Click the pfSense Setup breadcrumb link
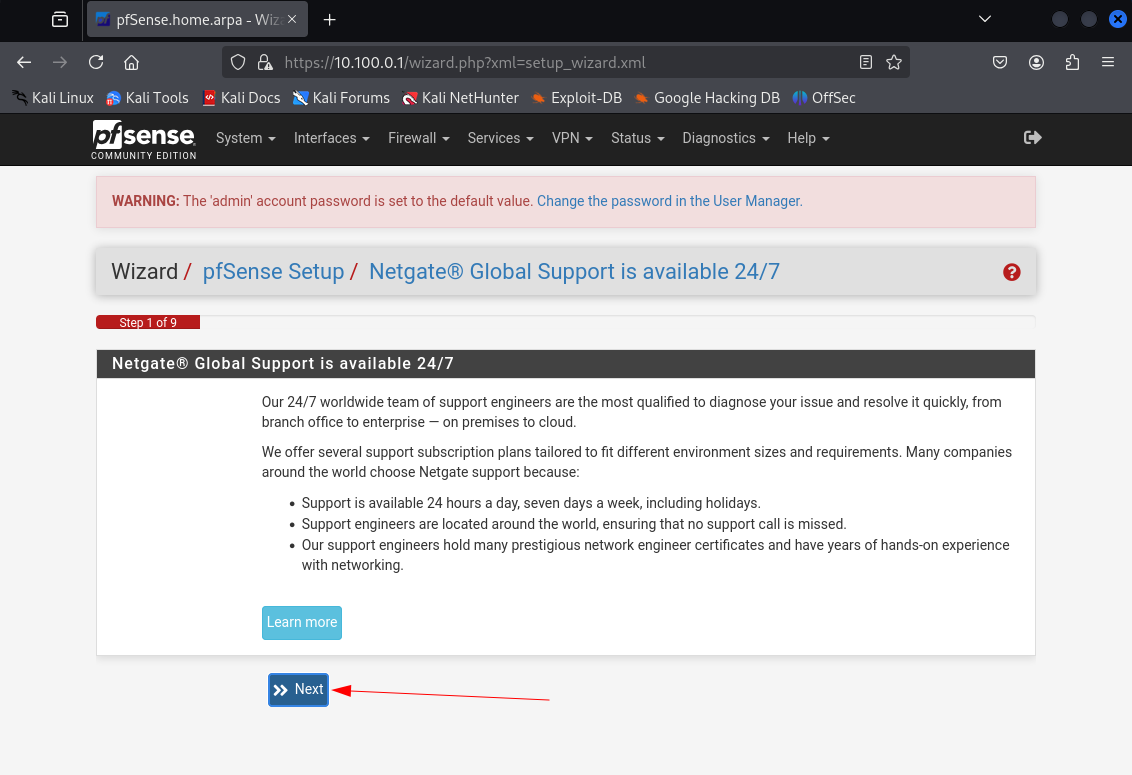 (x=273, y=272)
